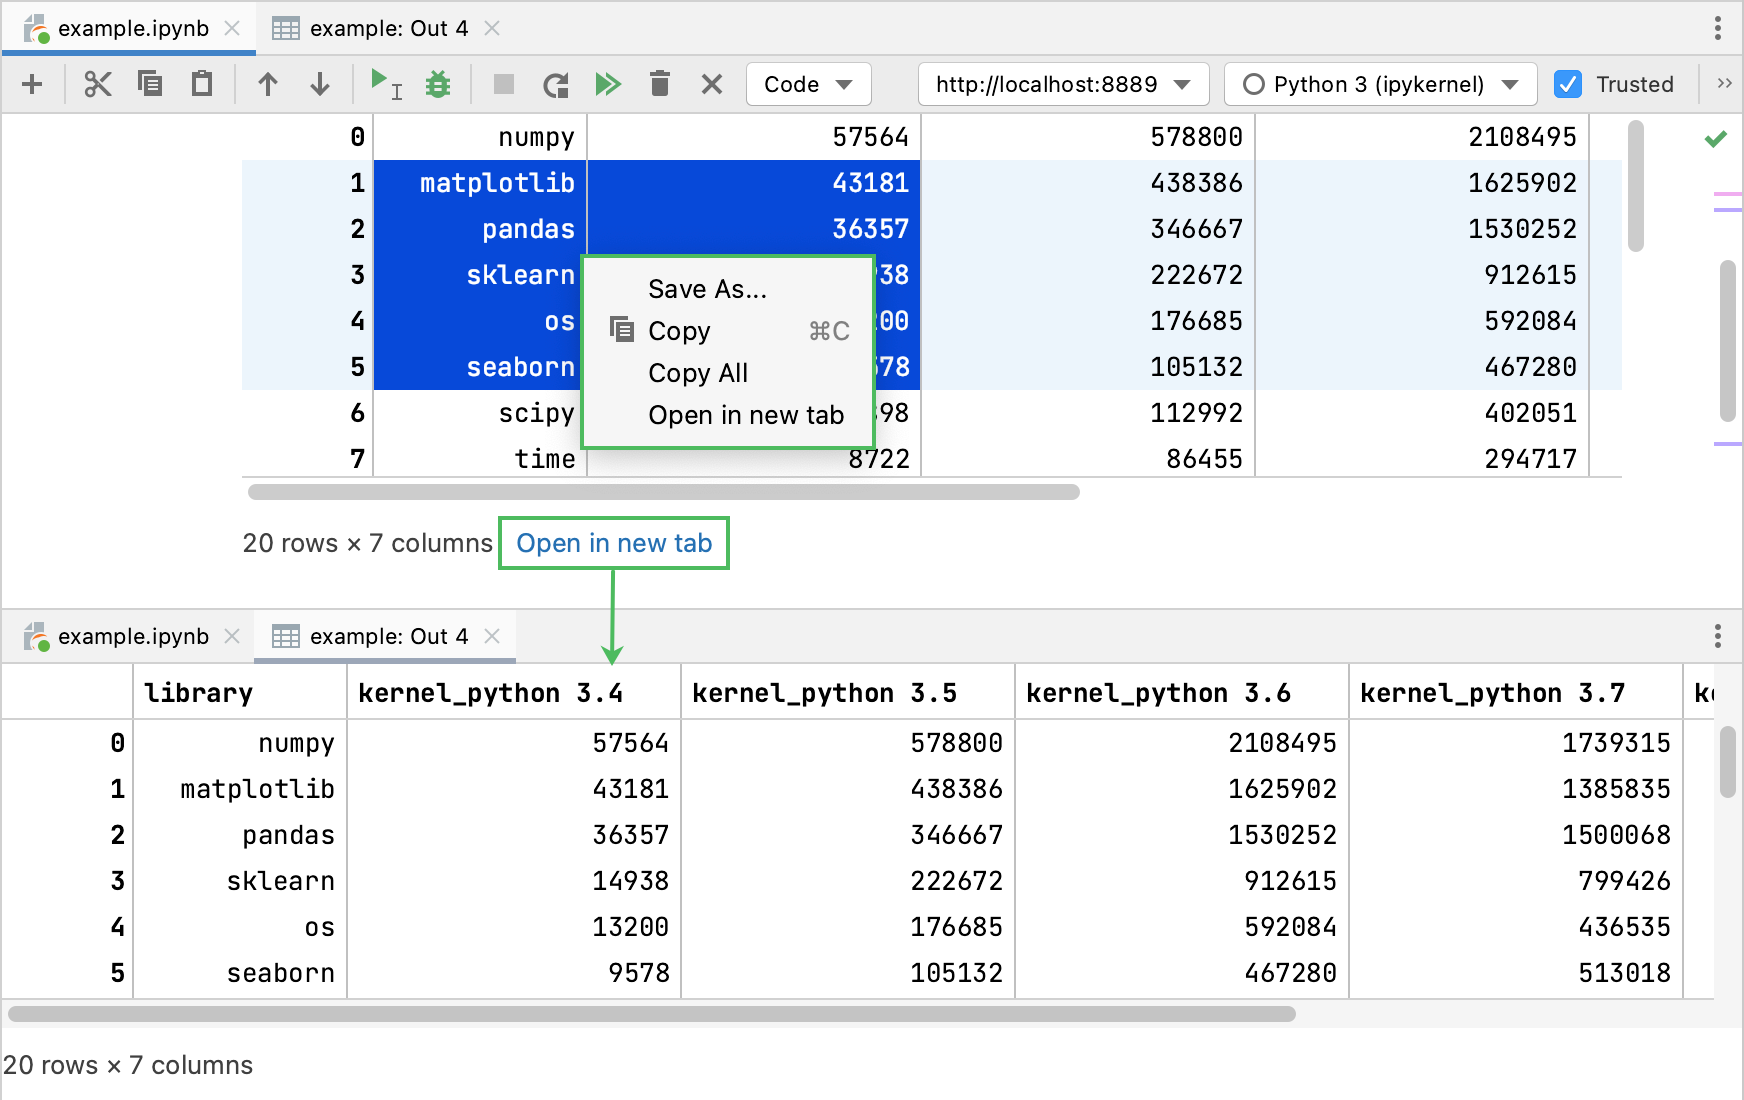Restart the kernel with the restart icon
The image size is (1744, 1100).
point(556,84)
